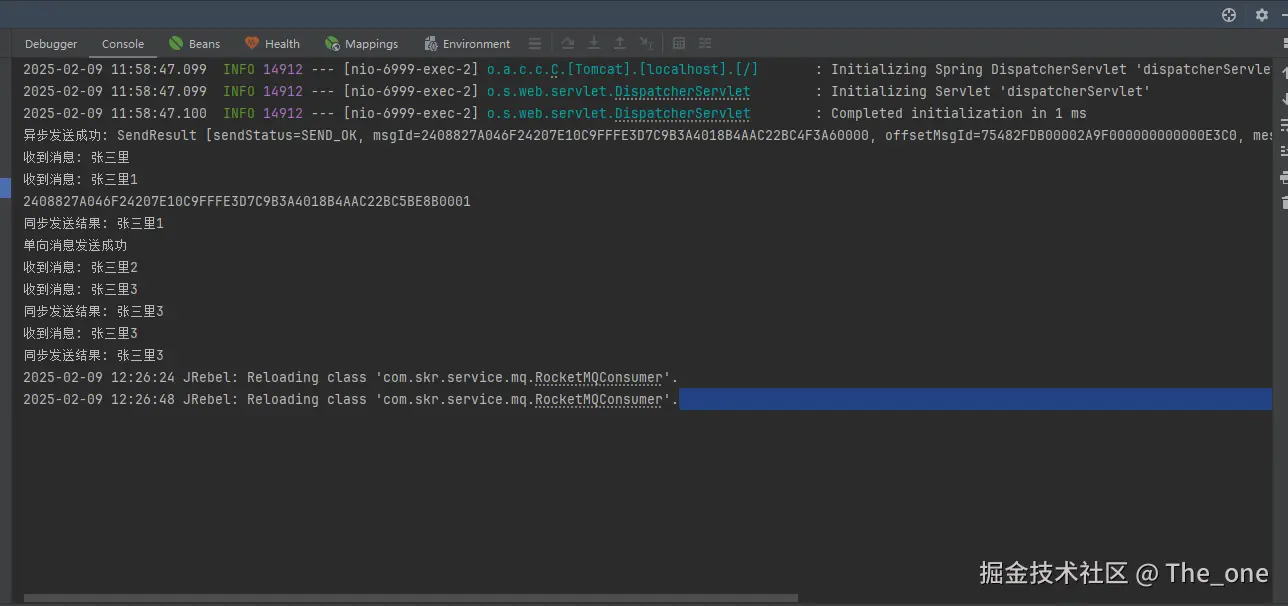This screenshot has height=606, width=1288.
Task: Click timestamp '2025-02-09 11:58:47.100'
Action: coord(115,113)
